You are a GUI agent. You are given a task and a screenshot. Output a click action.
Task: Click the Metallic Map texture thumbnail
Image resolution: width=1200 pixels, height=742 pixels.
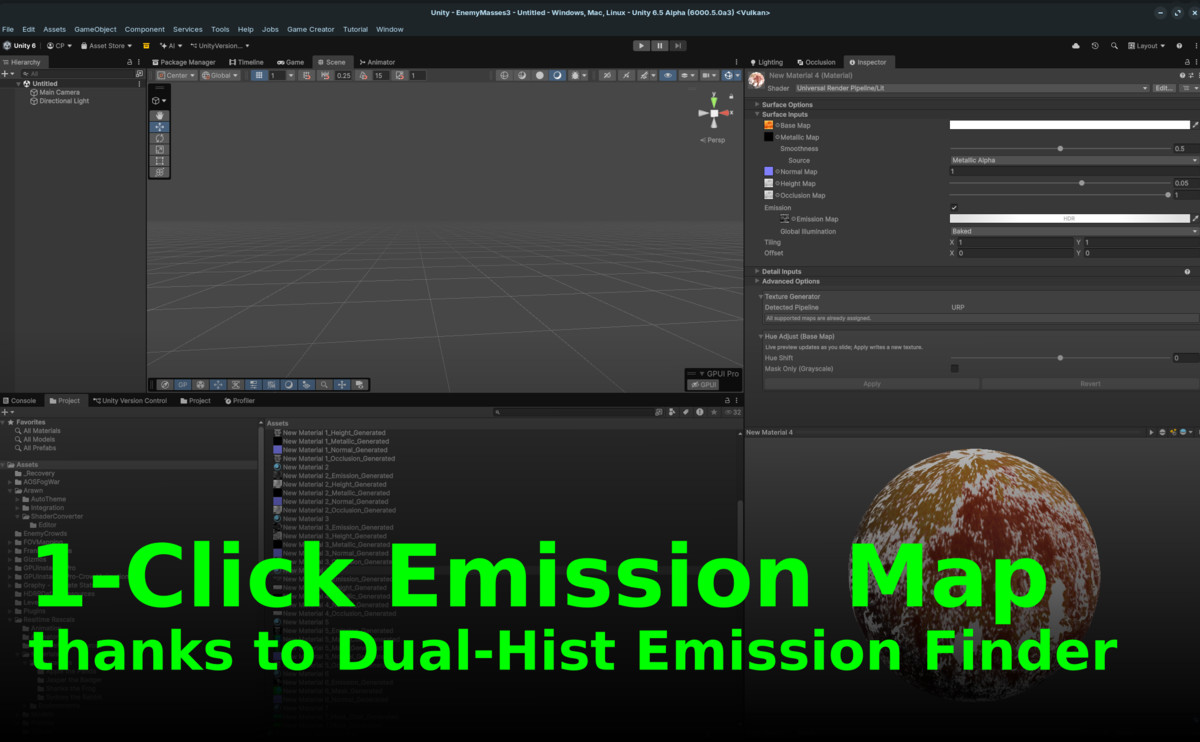(768, 137)
